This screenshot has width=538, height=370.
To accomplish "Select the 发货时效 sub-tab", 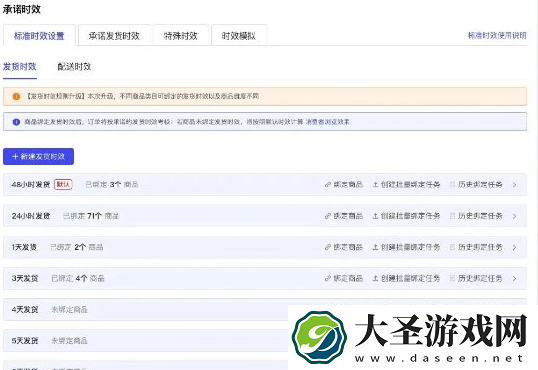I will coord(20,67).
